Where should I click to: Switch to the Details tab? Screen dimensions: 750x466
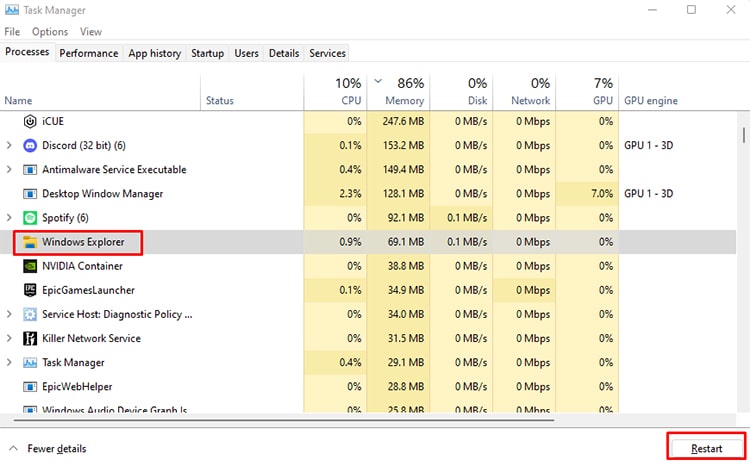coord(284,53)
